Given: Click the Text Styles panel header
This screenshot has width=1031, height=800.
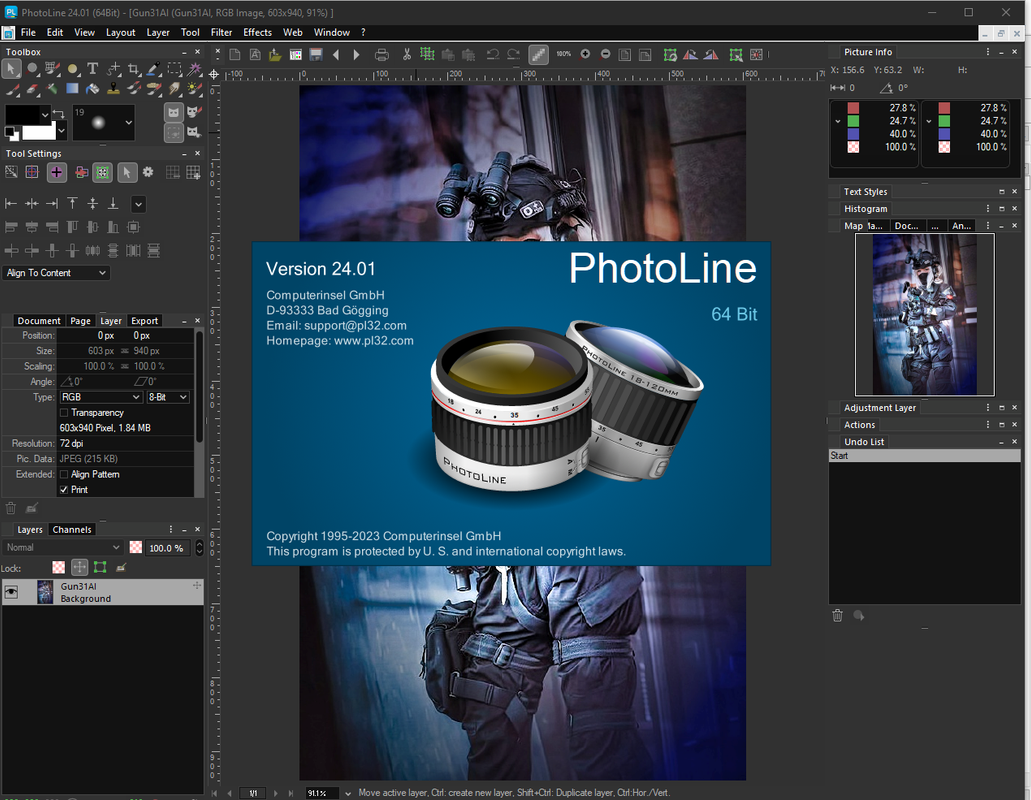Looking at the screenshot, I should (865, 192).
